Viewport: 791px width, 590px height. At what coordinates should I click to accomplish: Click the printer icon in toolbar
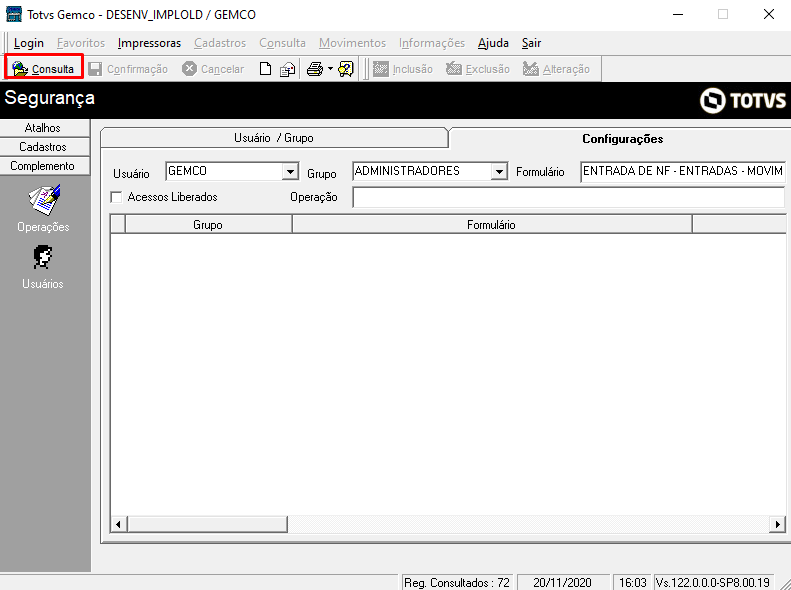point(315,69)
